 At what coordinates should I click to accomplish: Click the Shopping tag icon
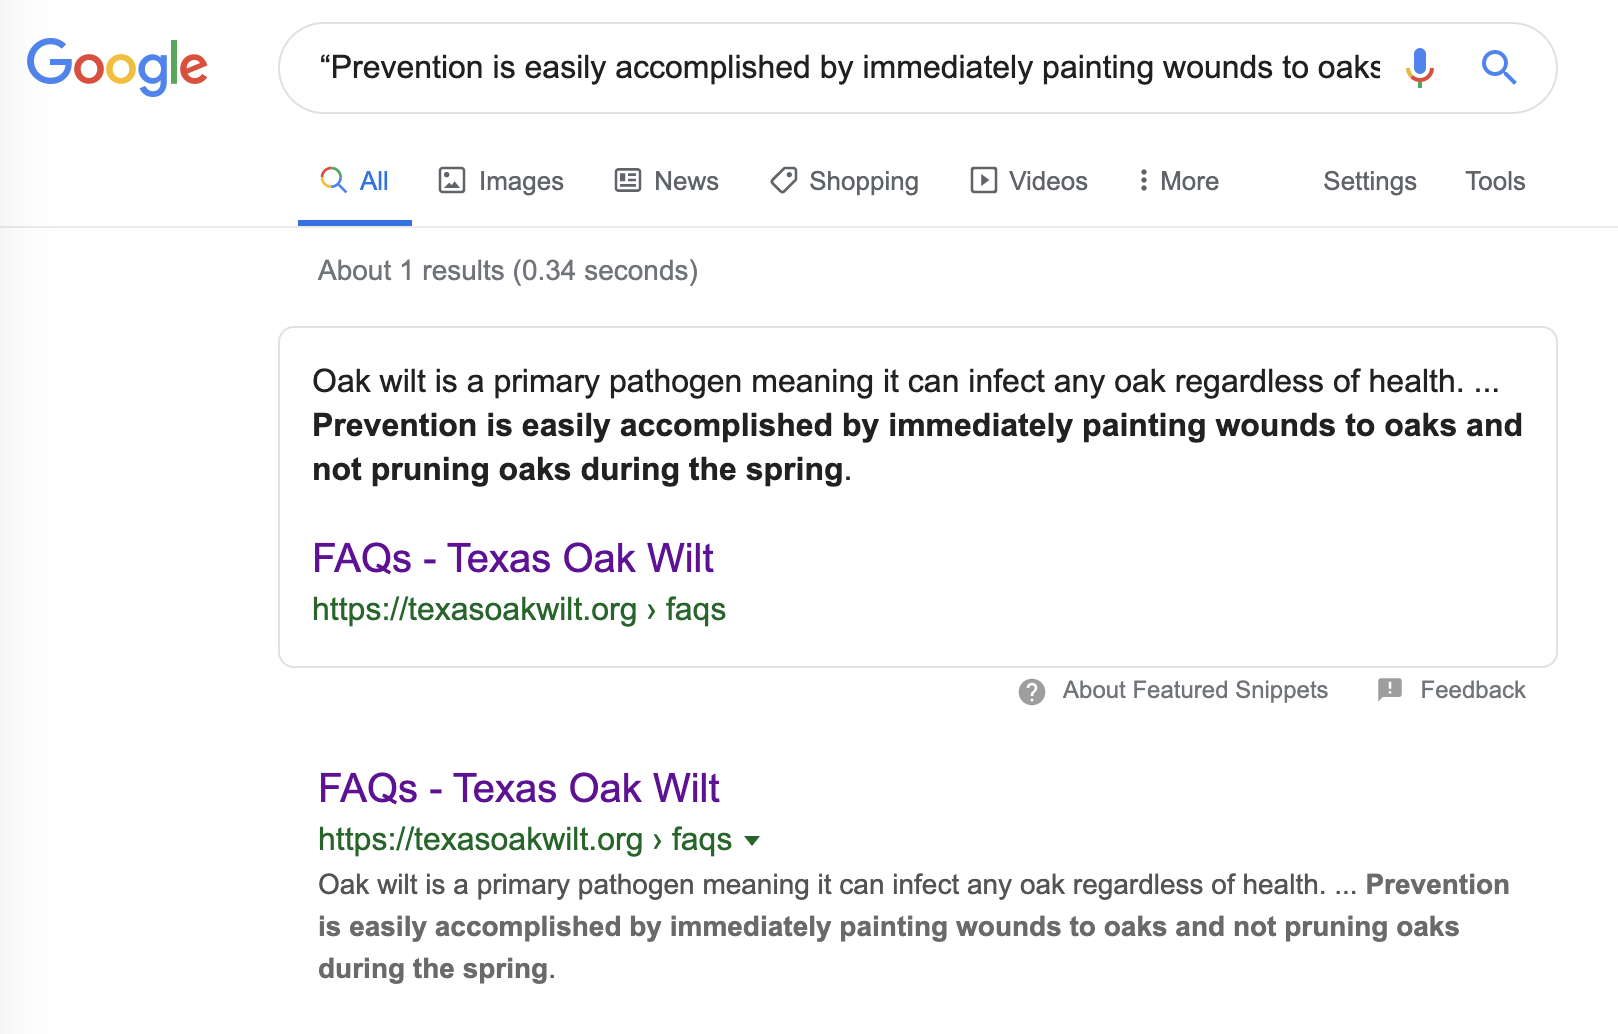(784, 180)
